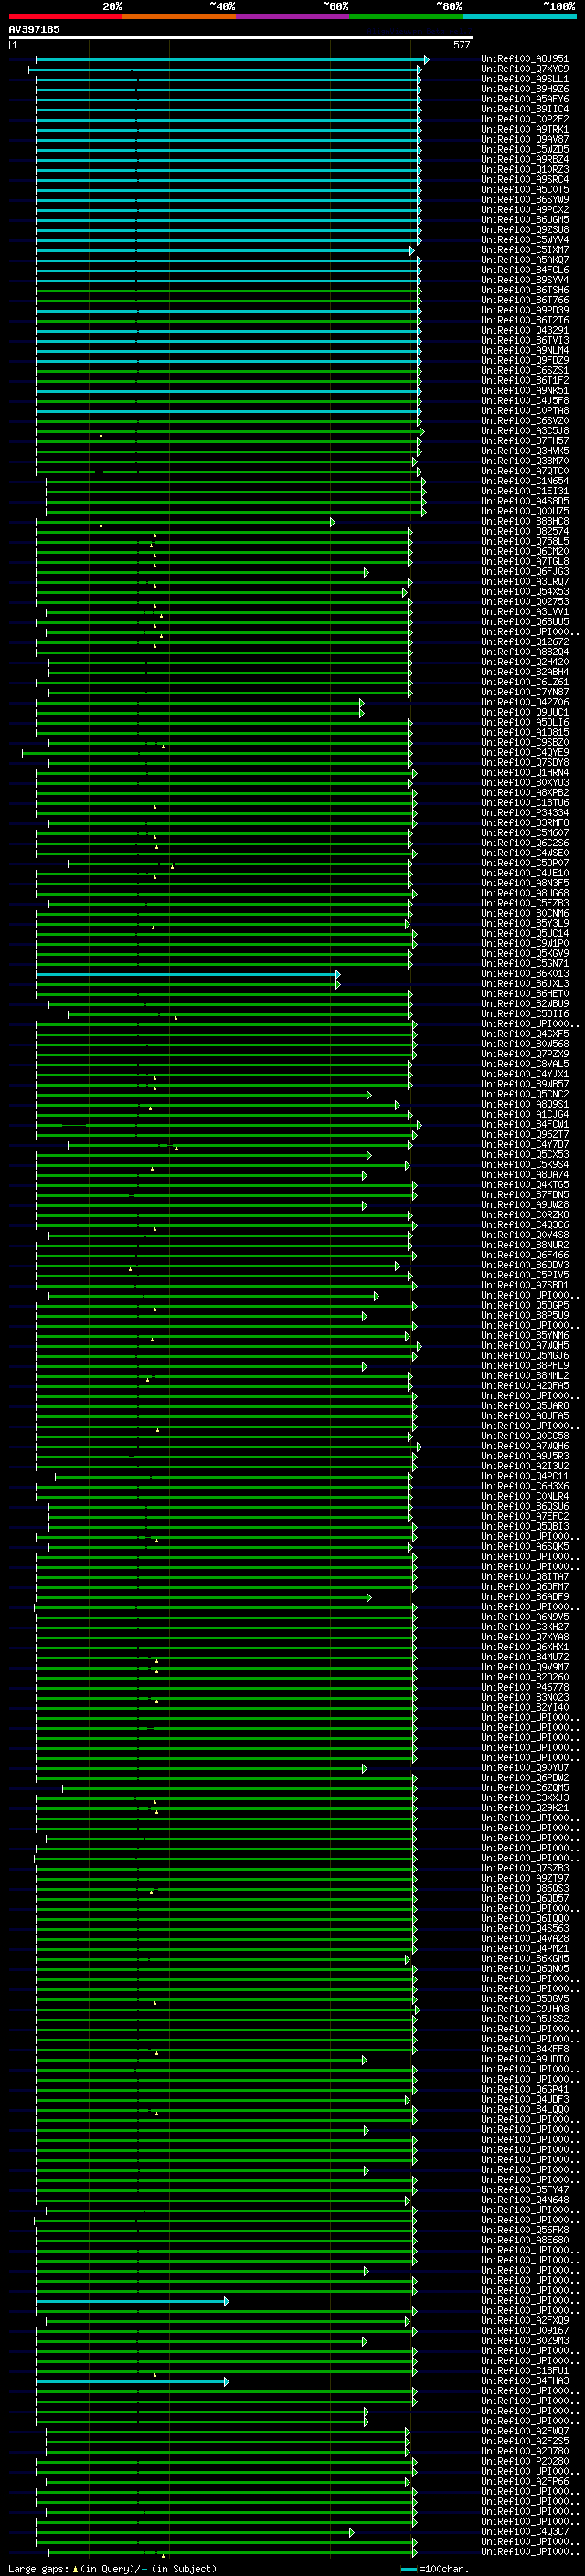Viewport: 585px width, 2576px height.
Task: Open hit UniRef100_Q43291
Action: [525, 330]
